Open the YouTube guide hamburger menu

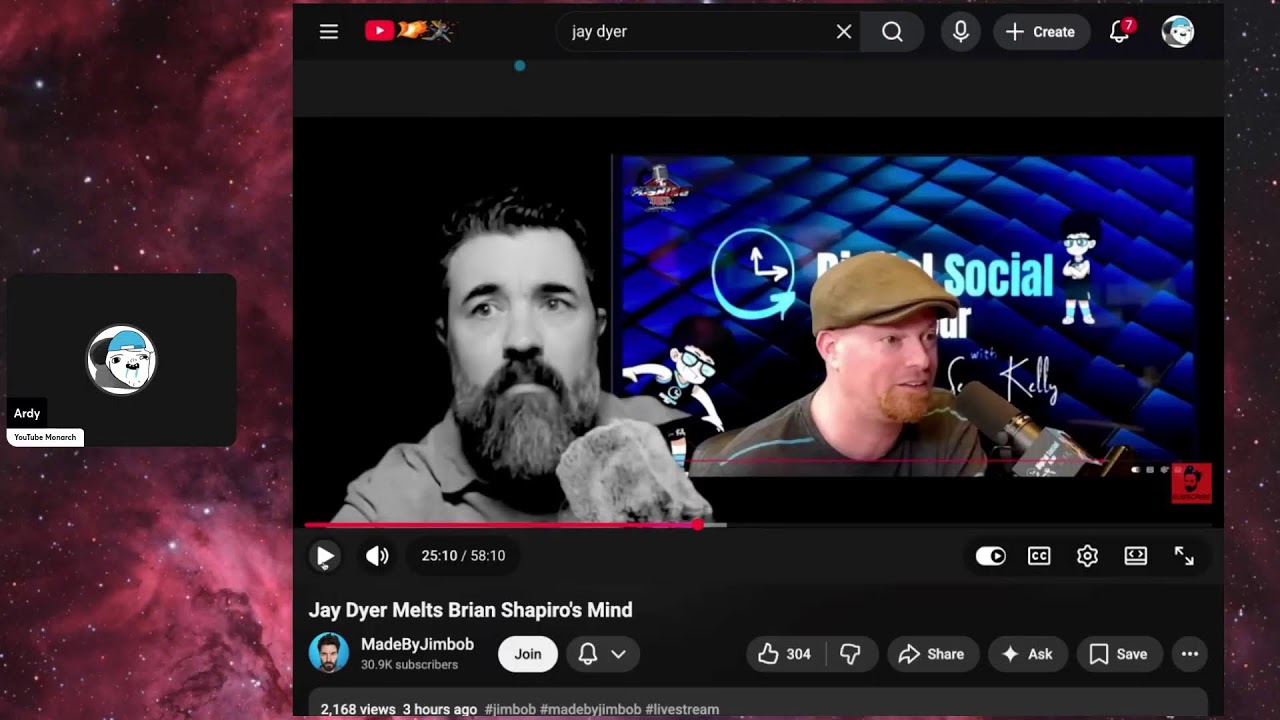coord(329,32)
